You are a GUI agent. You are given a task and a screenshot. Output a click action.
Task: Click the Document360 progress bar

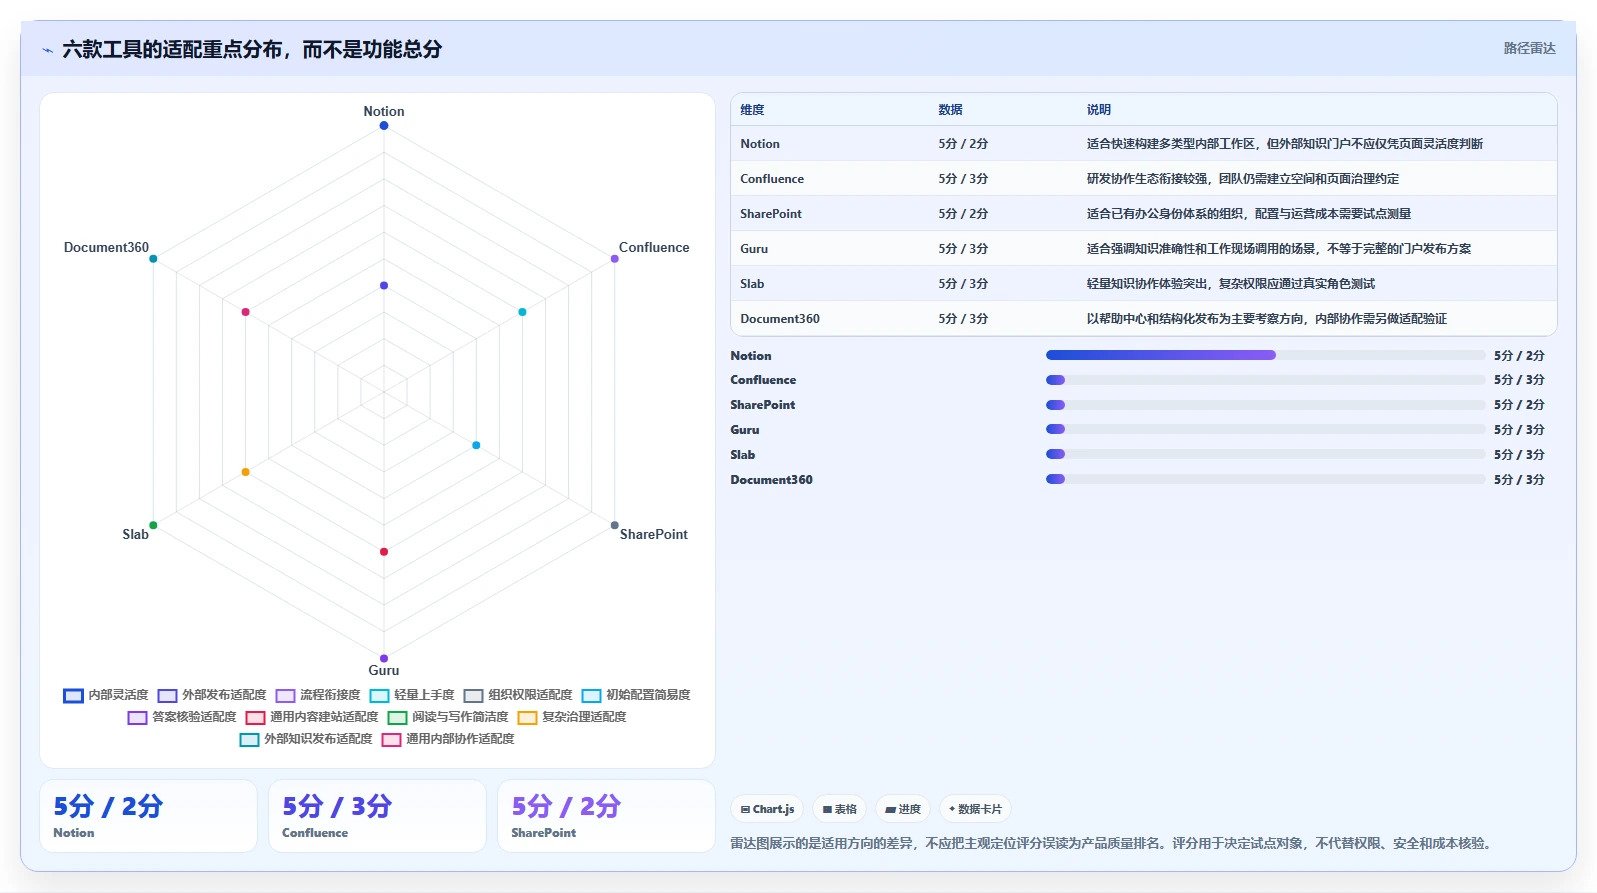tap(1265, 479)
